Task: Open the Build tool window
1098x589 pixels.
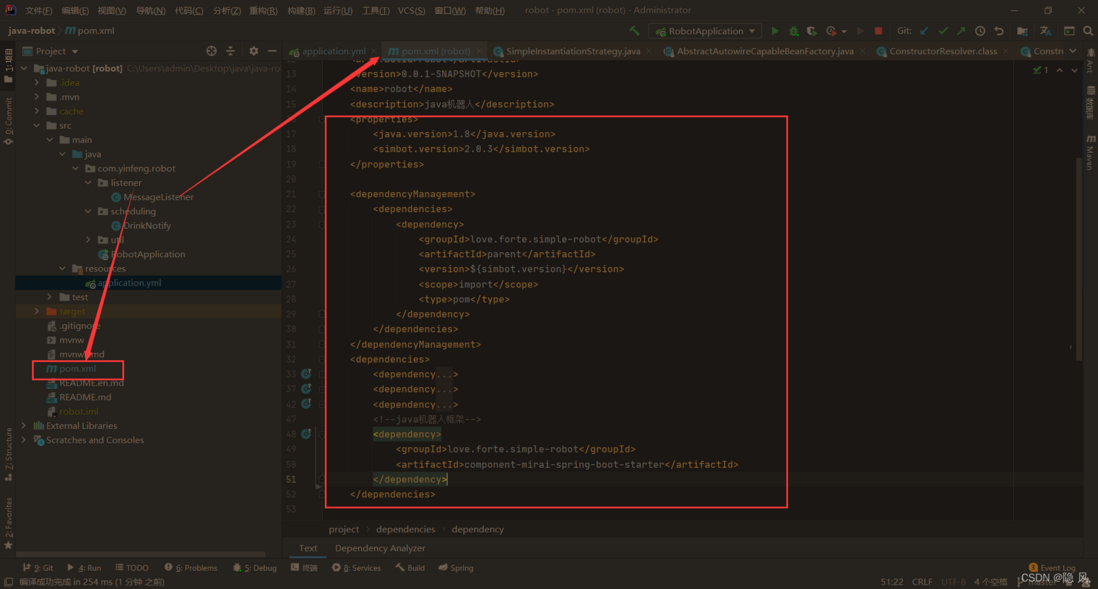Action: click(410, 568)
